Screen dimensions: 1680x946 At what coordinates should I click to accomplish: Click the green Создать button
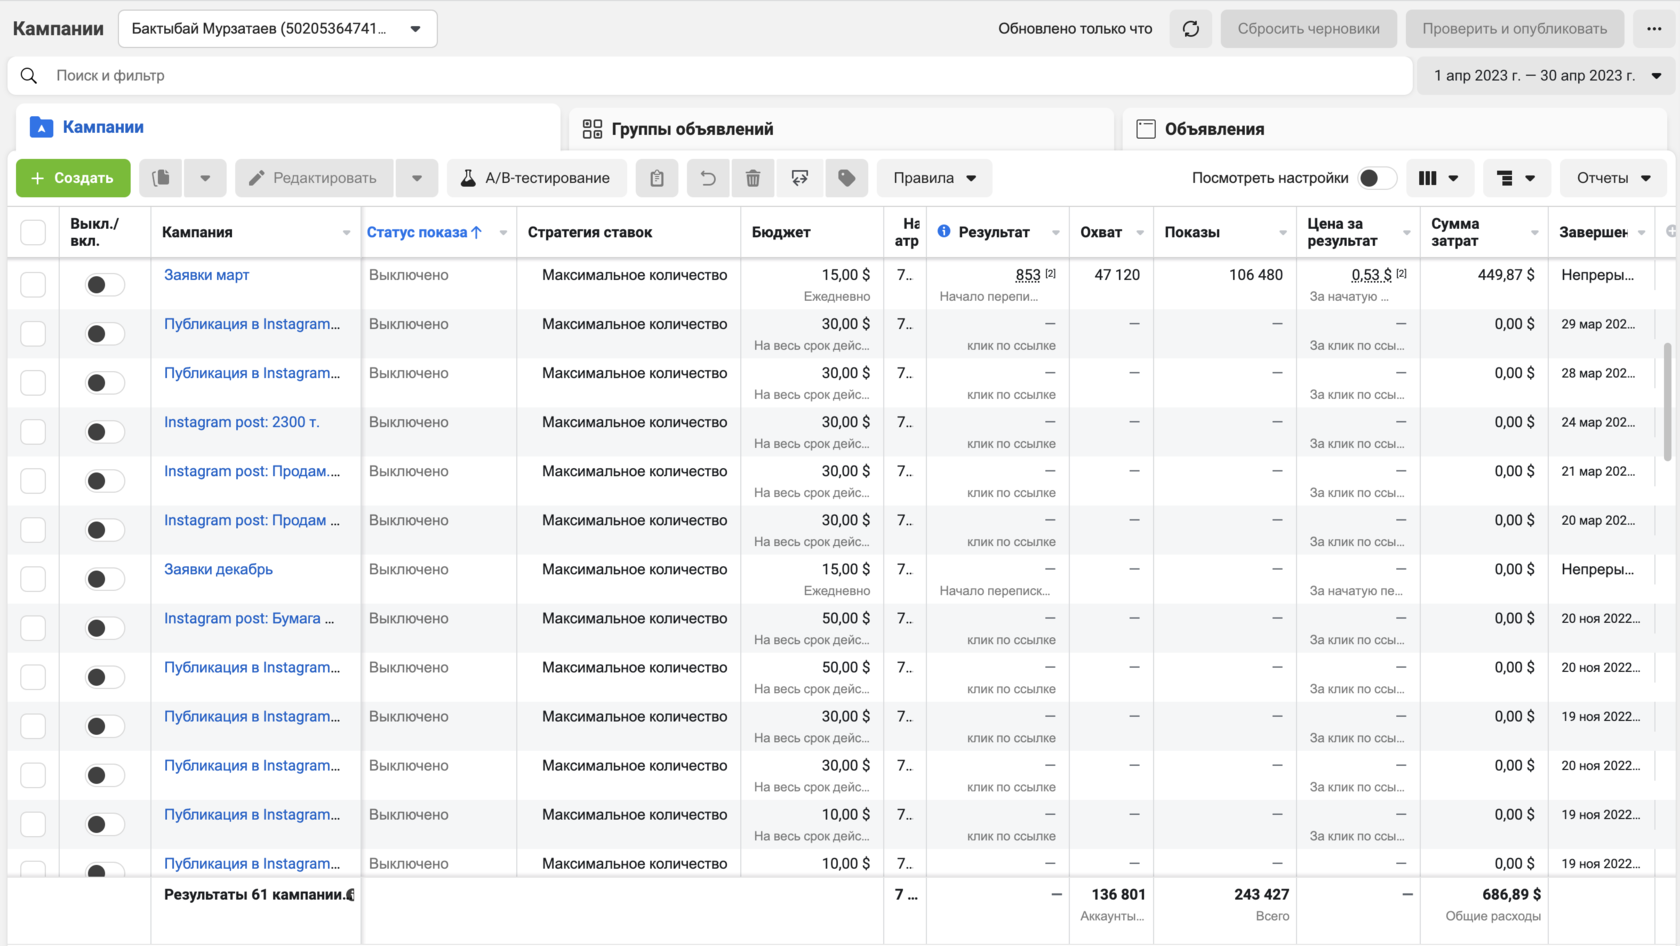point(73,178)
